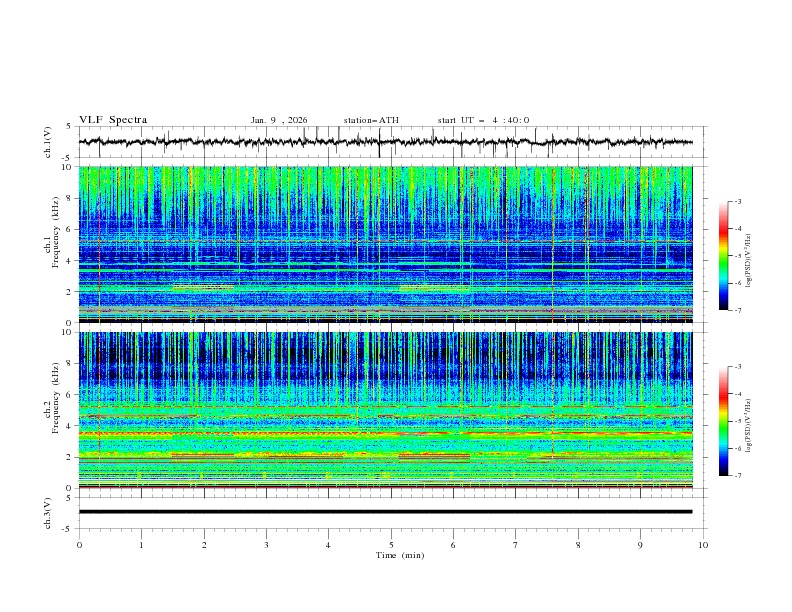Click the "4" kHz tick on ch.1 axis
The image size is (792, 612).
tap(70, 261)
